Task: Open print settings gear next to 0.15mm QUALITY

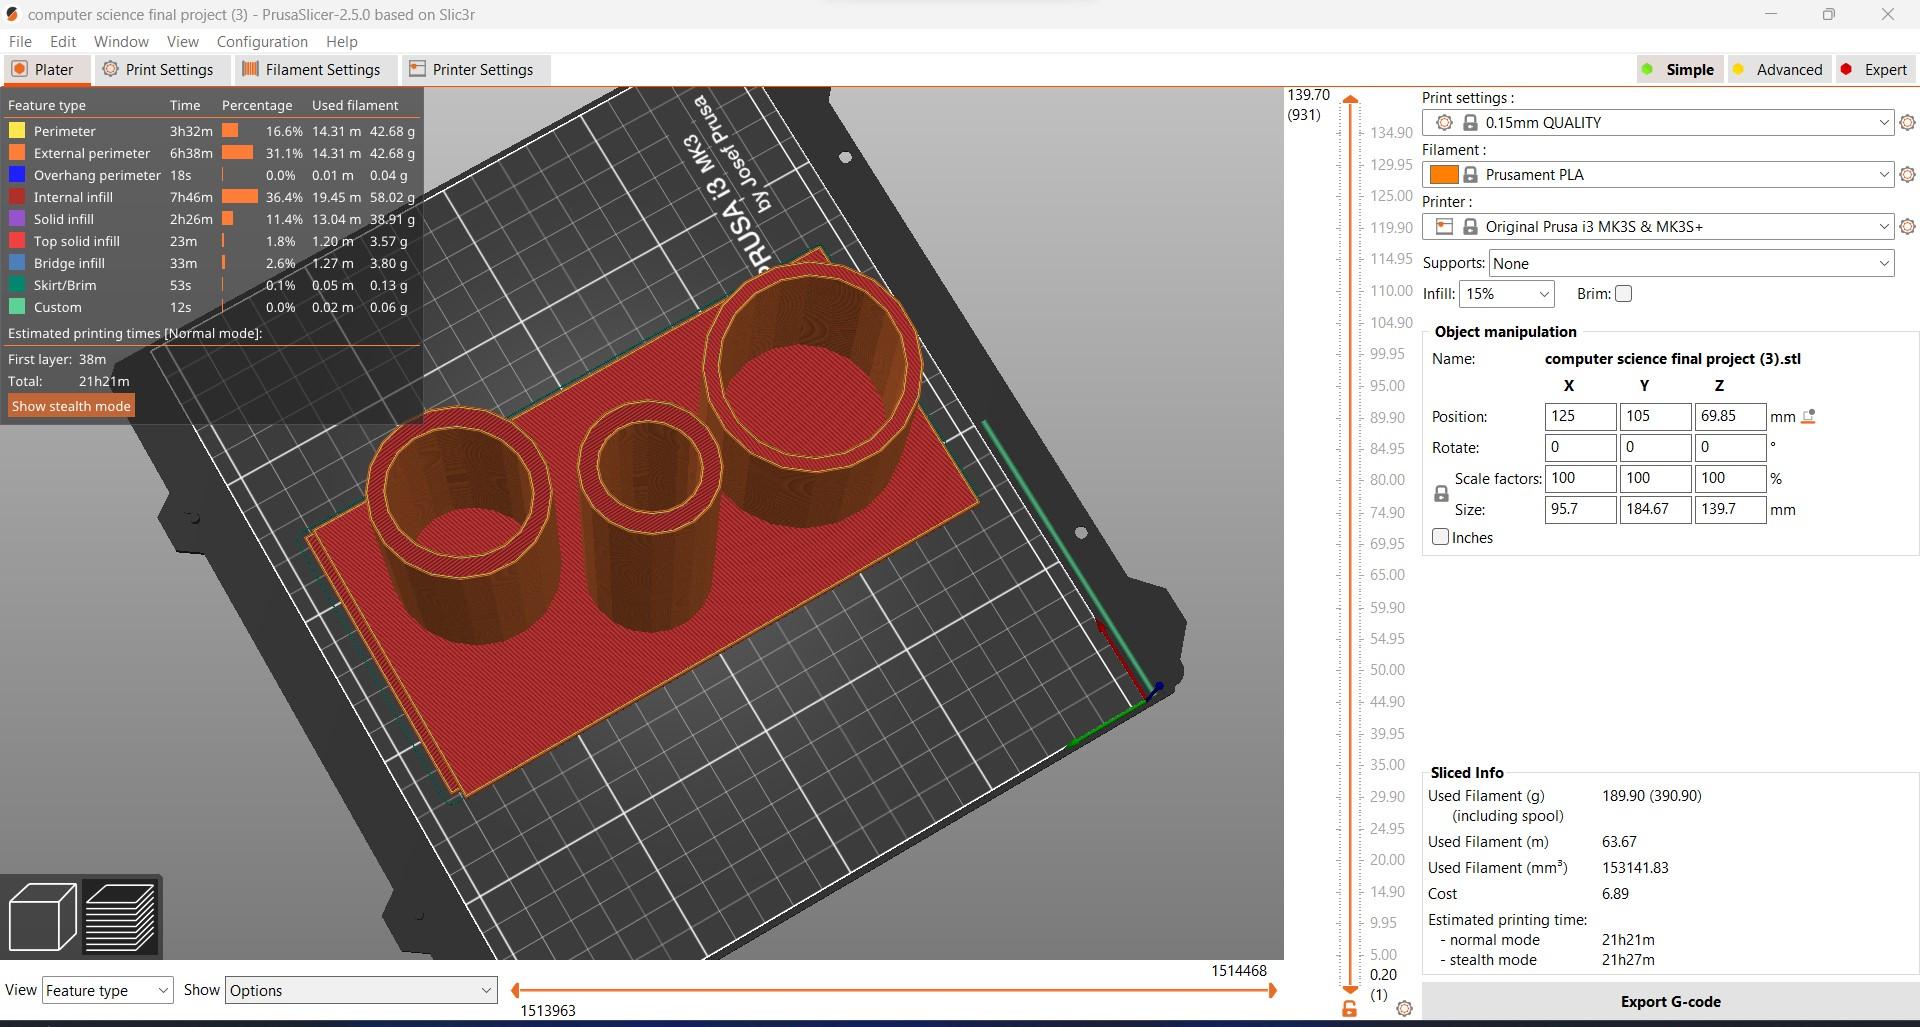Action: [x=1908, y=122]
